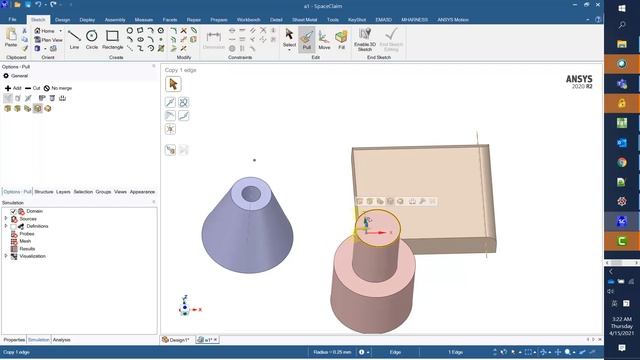
Task: Click the Select arrow in viewport tool guides
Action: pyautogui.click(x=173, y=84)
